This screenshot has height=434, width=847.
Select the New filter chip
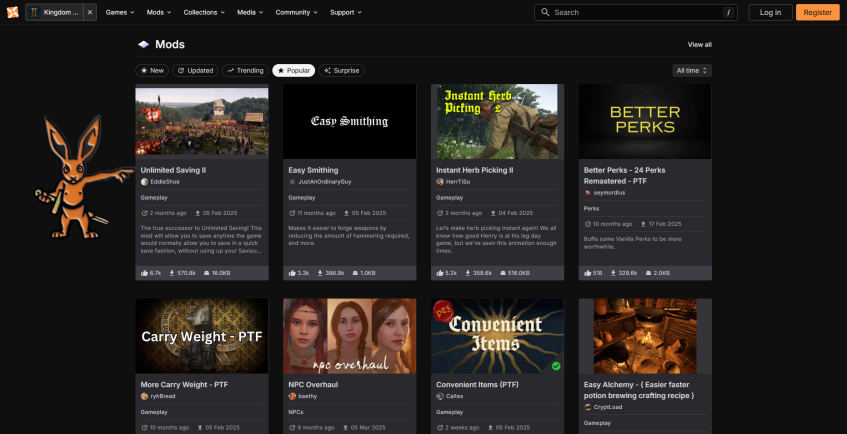[x=151, y=71]
